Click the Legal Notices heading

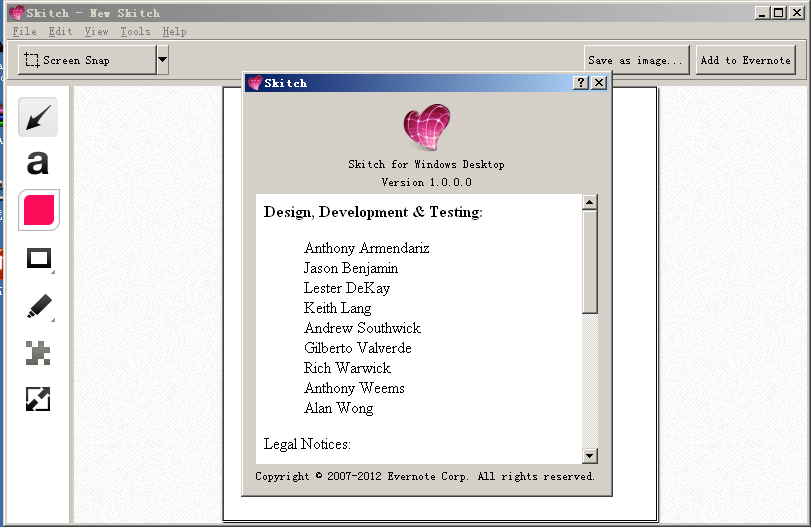(x=307, y=444)
